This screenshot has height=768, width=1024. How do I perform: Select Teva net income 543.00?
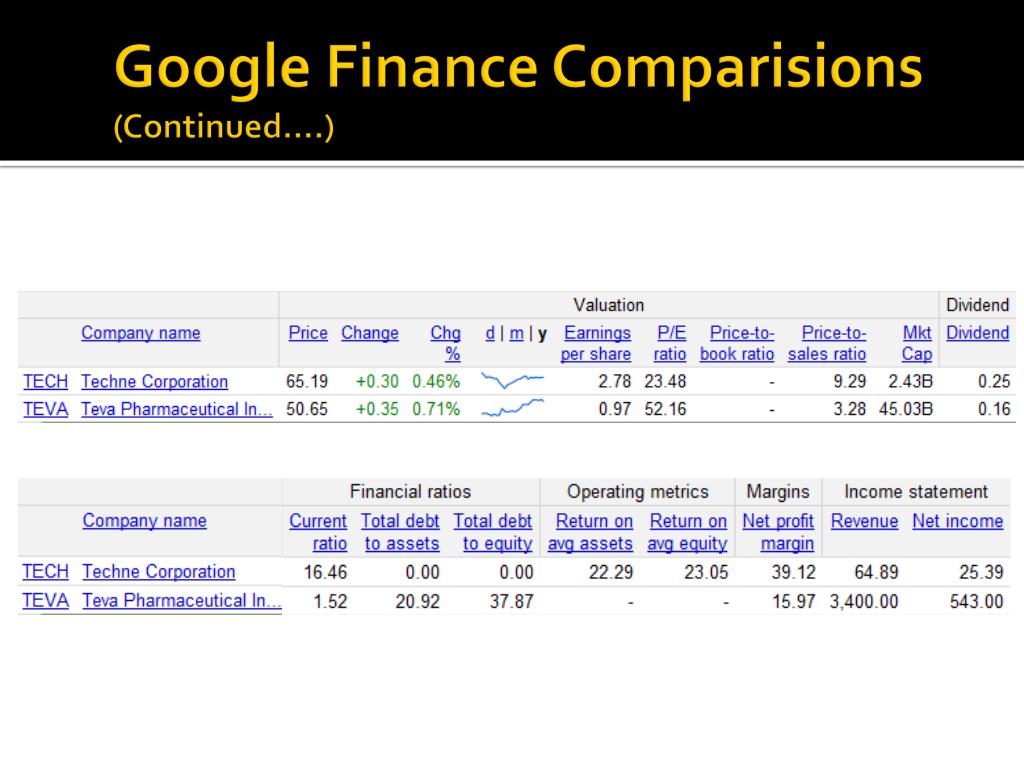tap(976, 601)
